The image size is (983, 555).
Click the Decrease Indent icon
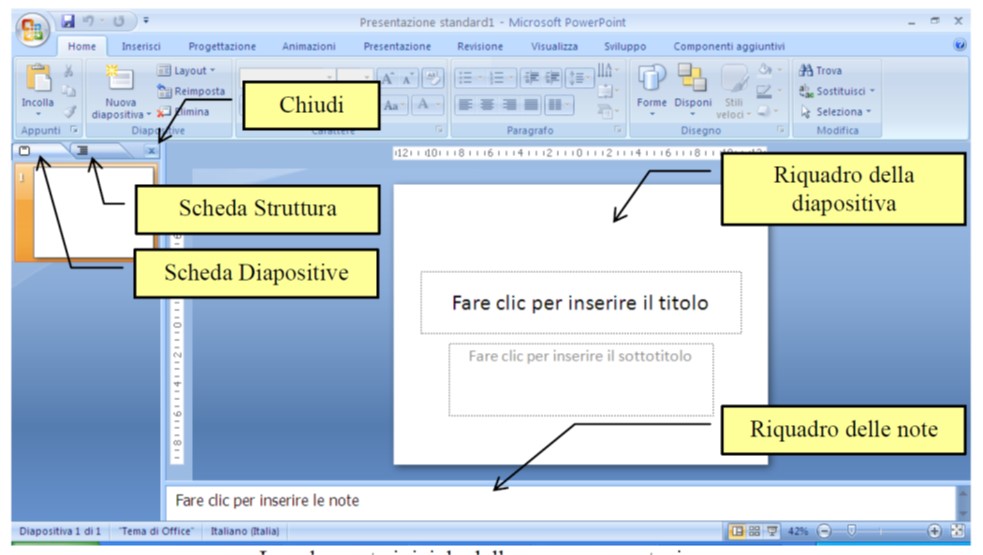(532, 78)
